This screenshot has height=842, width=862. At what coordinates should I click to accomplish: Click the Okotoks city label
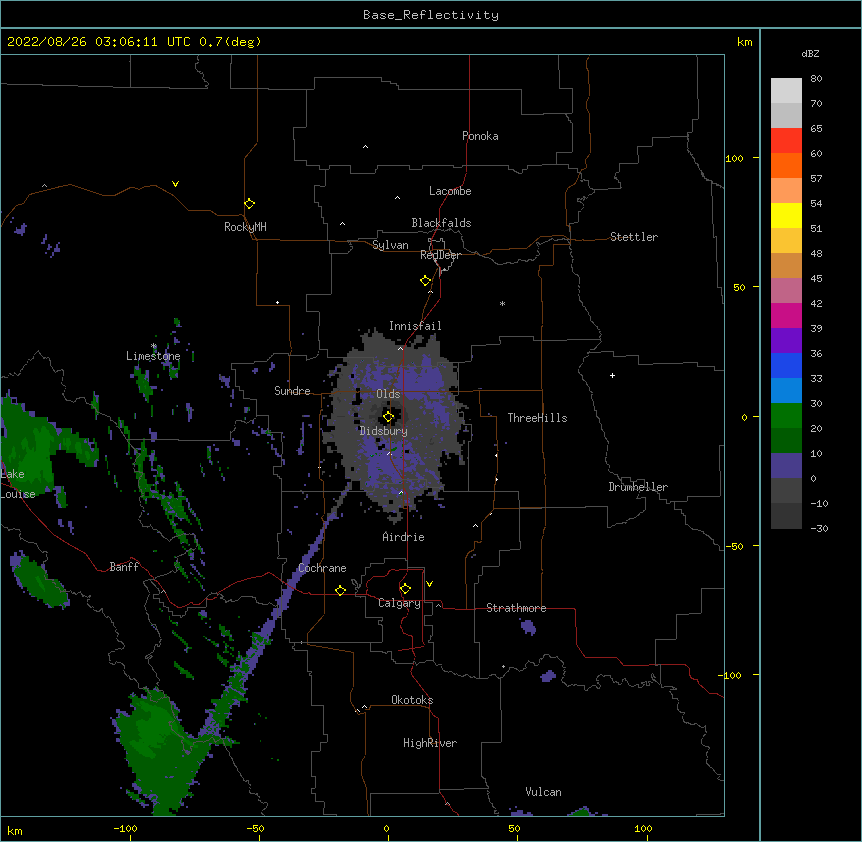coord(412,700)
